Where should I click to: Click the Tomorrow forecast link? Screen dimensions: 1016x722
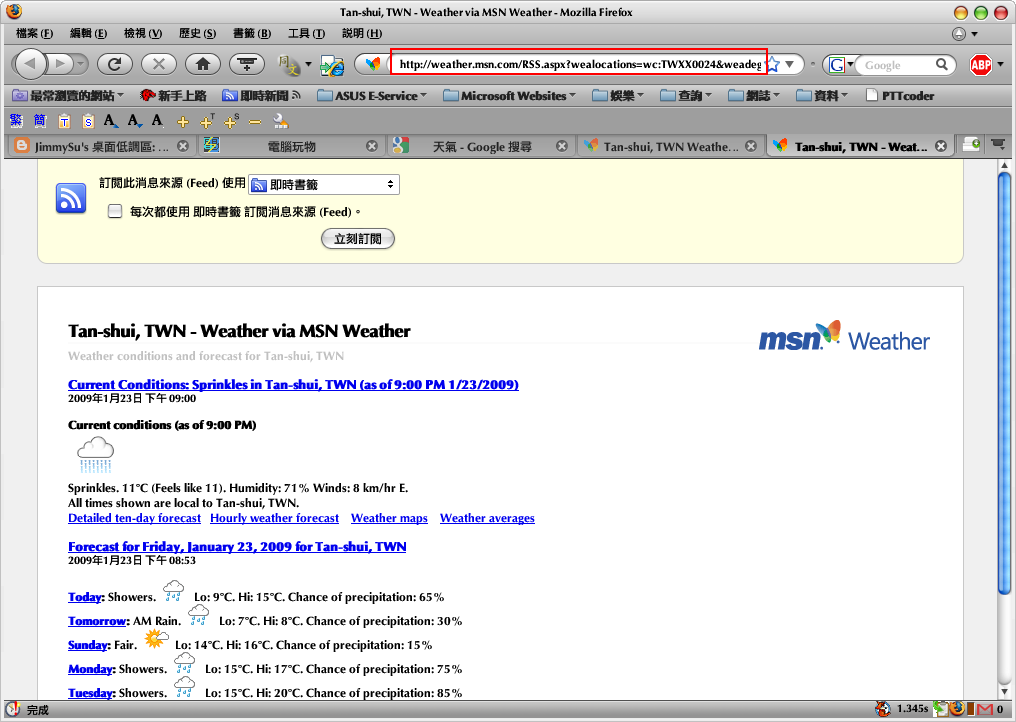97,621
